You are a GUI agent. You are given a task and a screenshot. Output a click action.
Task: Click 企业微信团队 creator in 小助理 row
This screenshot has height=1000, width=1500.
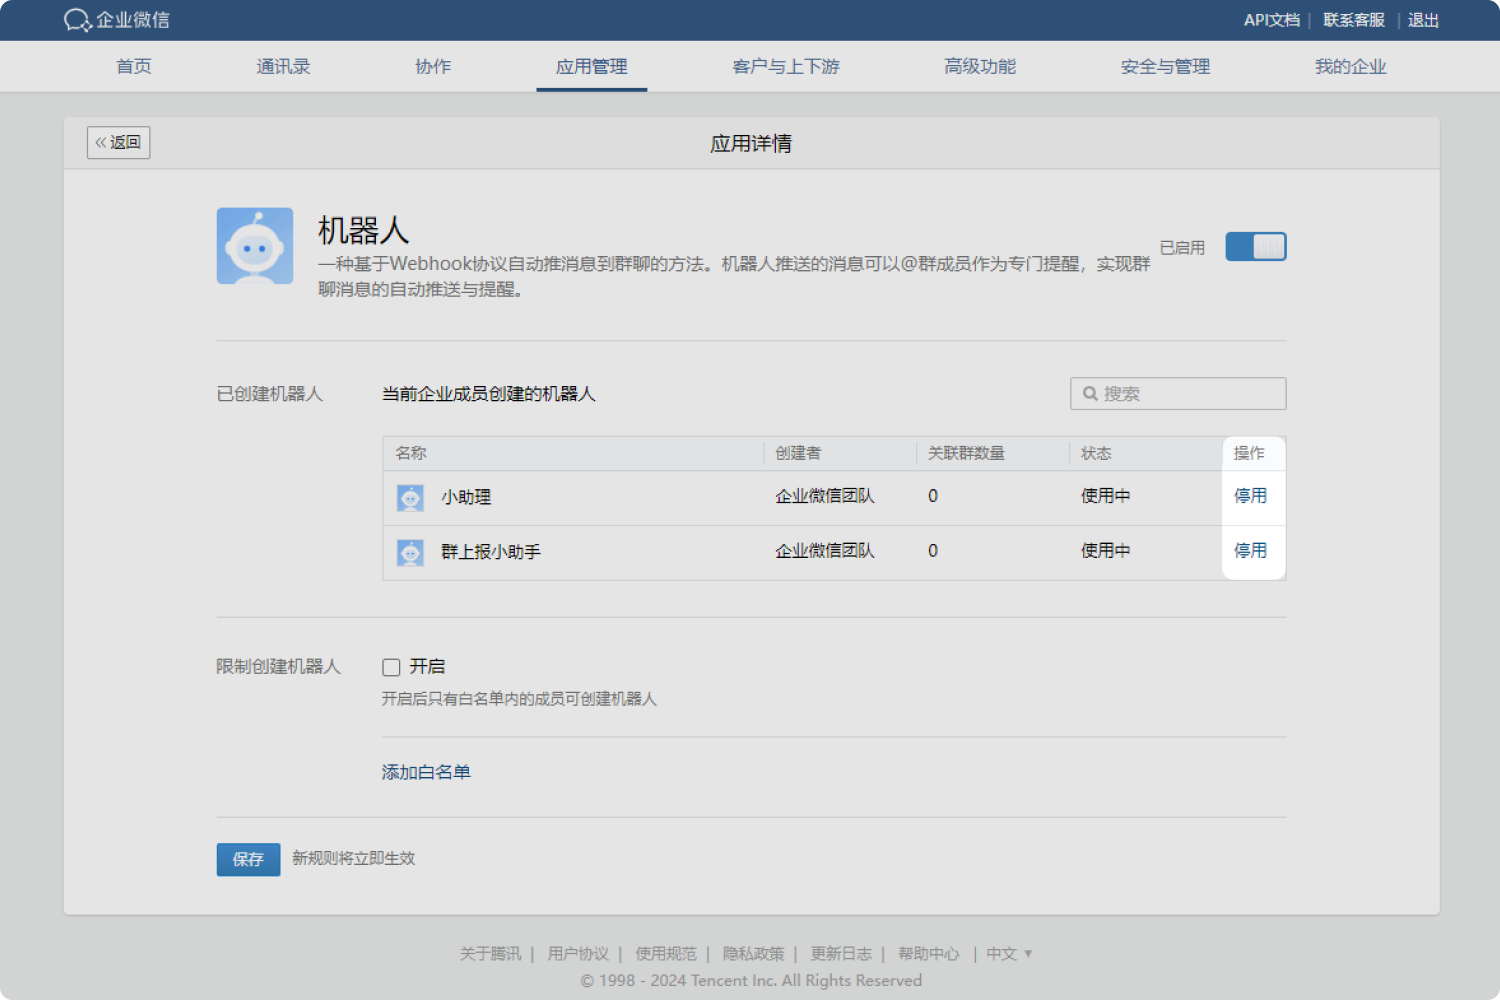pos(825,496)
